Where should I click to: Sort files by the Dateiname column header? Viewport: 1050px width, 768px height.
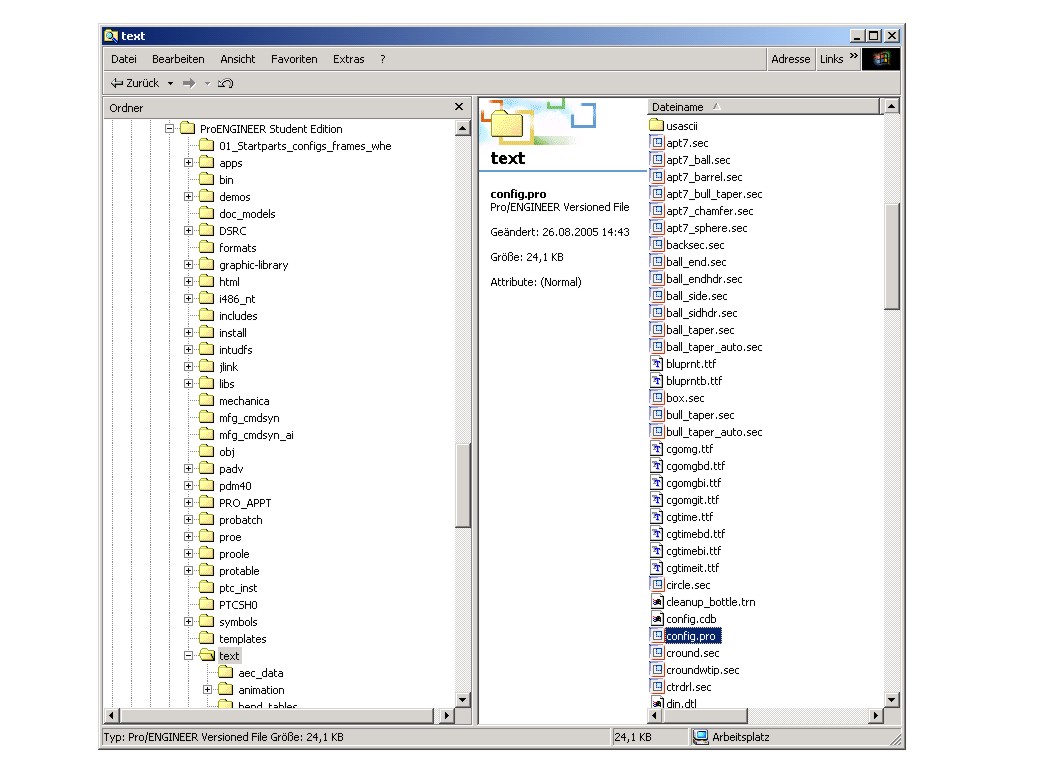(763, 106)
